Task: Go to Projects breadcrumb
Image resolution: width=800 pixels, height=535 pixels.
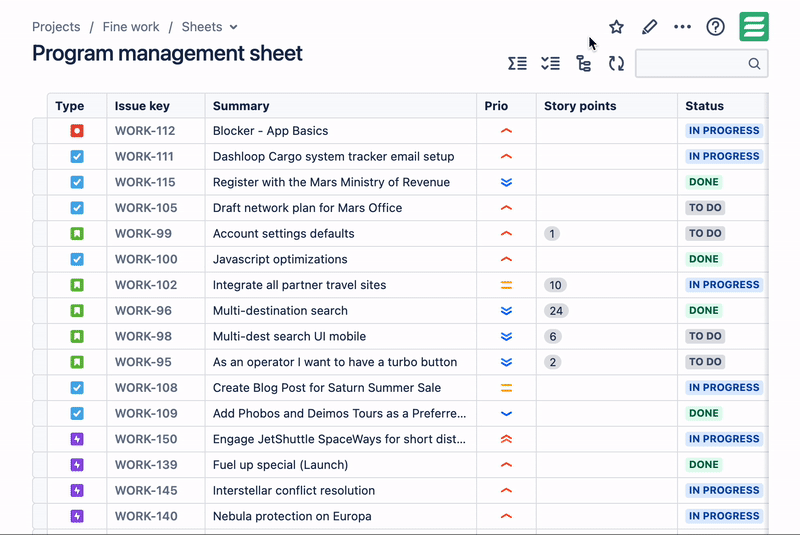Action: pos(56,27)
